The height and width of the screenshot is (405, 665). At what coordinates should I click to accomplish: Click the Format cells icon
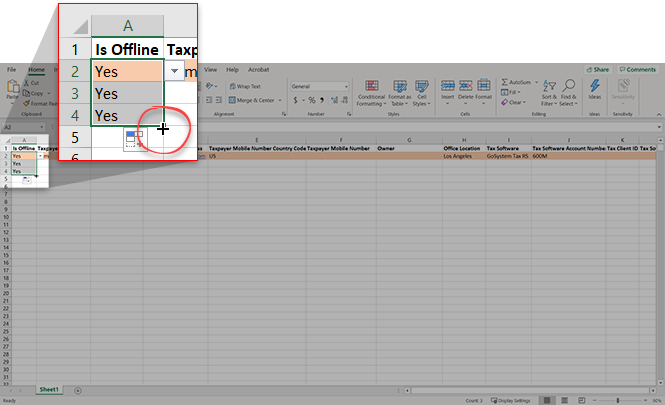483,86
